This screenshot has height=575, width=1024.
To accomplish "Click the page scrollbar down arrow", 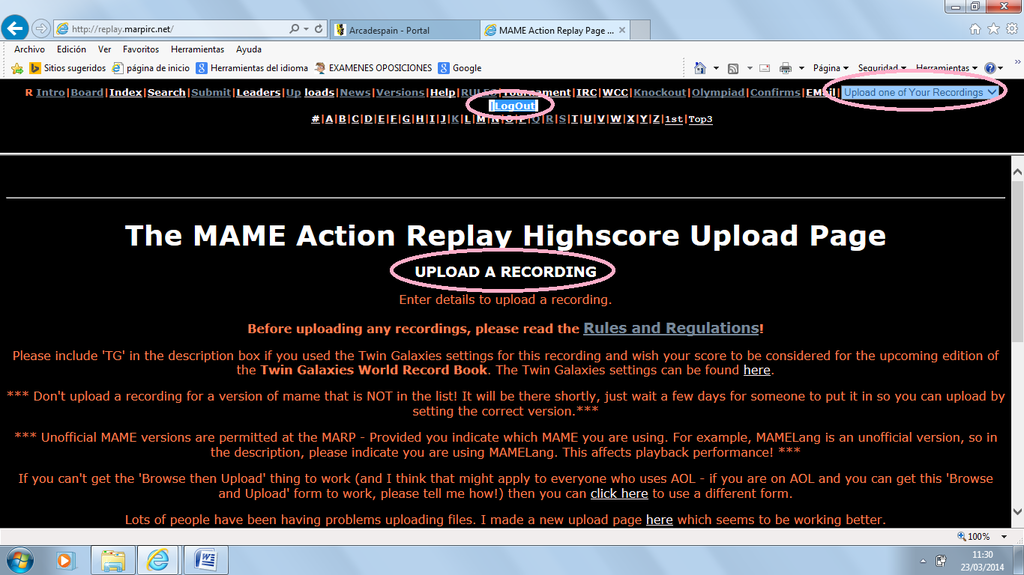I will [1017, 512].
